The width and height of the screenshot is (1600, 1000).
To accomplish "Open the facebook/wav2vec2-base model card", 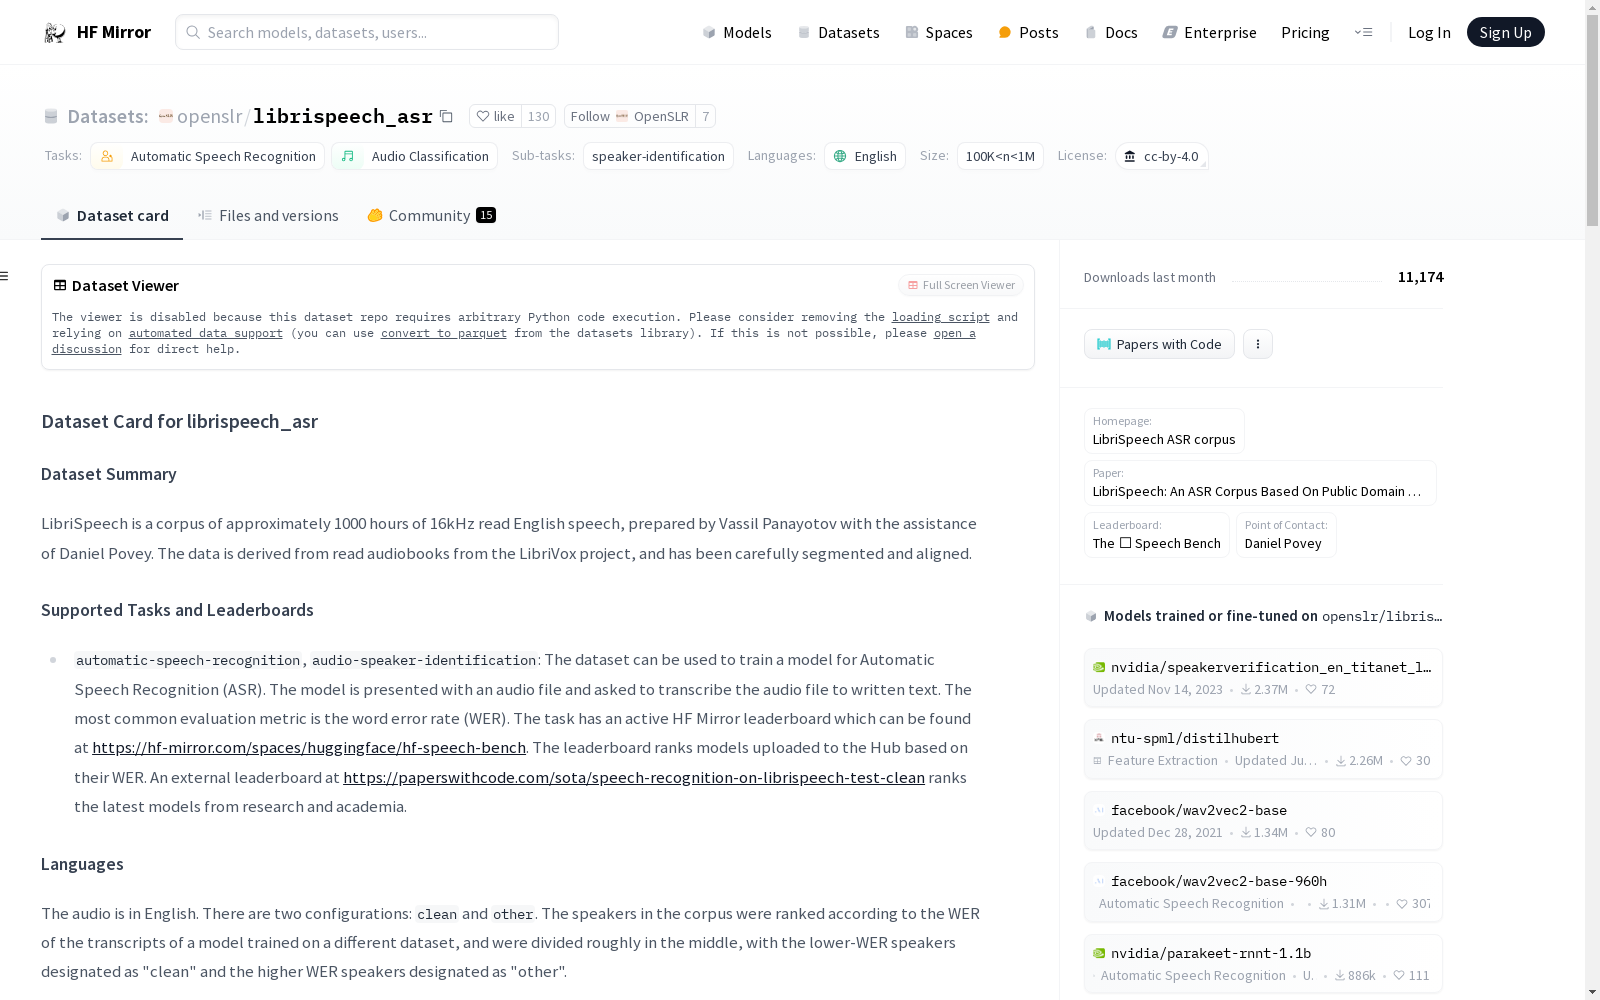I will pyautogui.click(x=1263, y=821).
